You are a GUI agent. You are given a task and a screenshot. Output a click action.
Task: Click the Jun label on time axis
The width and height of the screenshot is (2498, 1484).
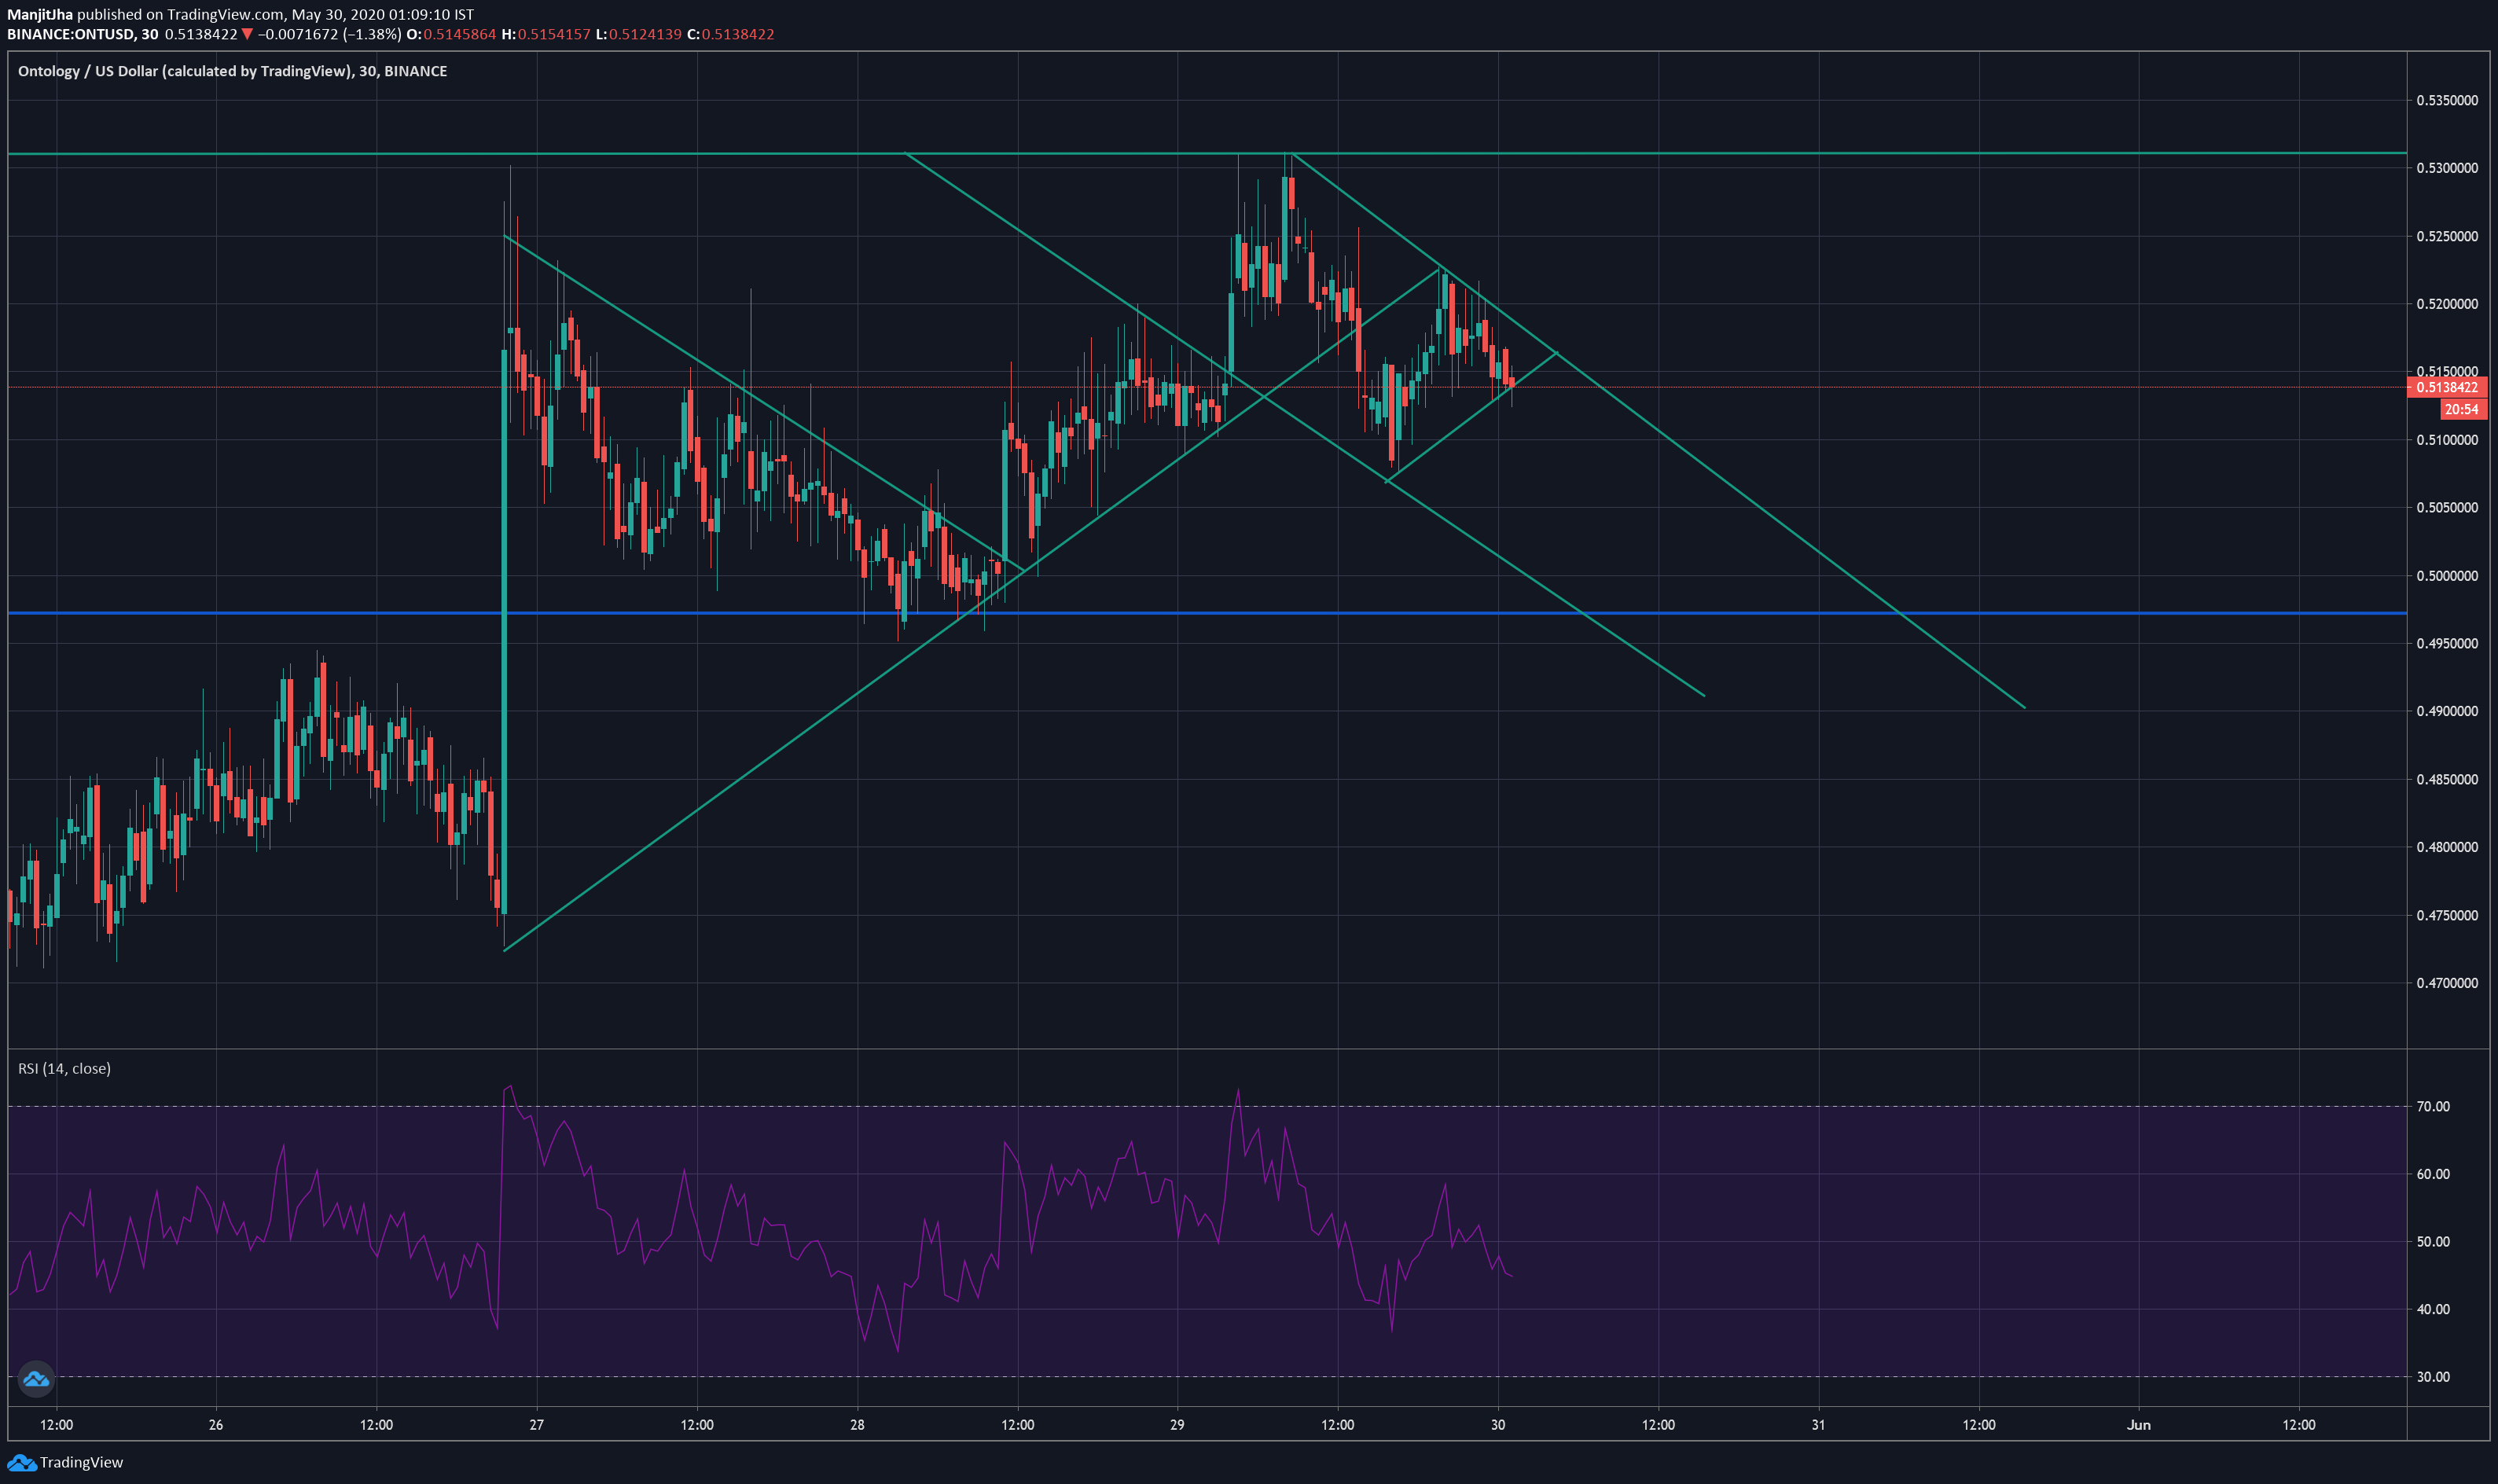click(2138, 1425)
